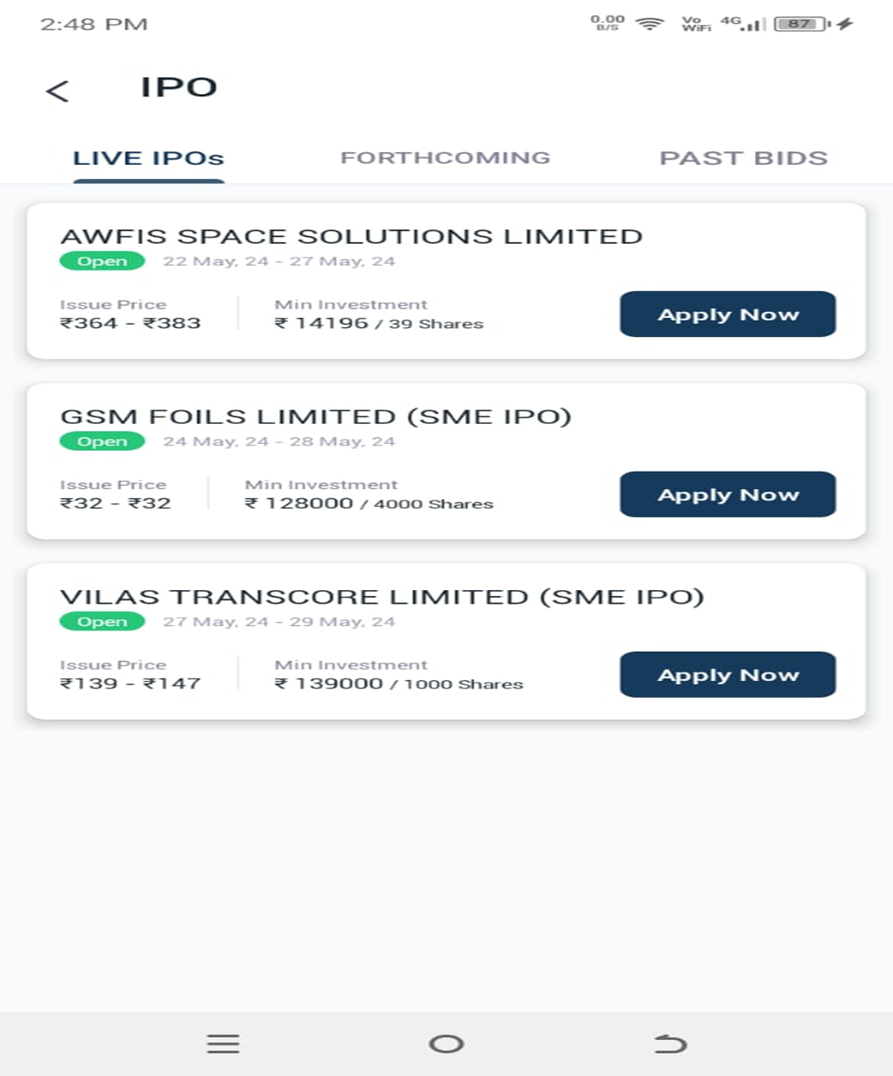Tap the Wi-Fi icon in status bar
This screenshot has height=1076, width=893.
(649, 24)
